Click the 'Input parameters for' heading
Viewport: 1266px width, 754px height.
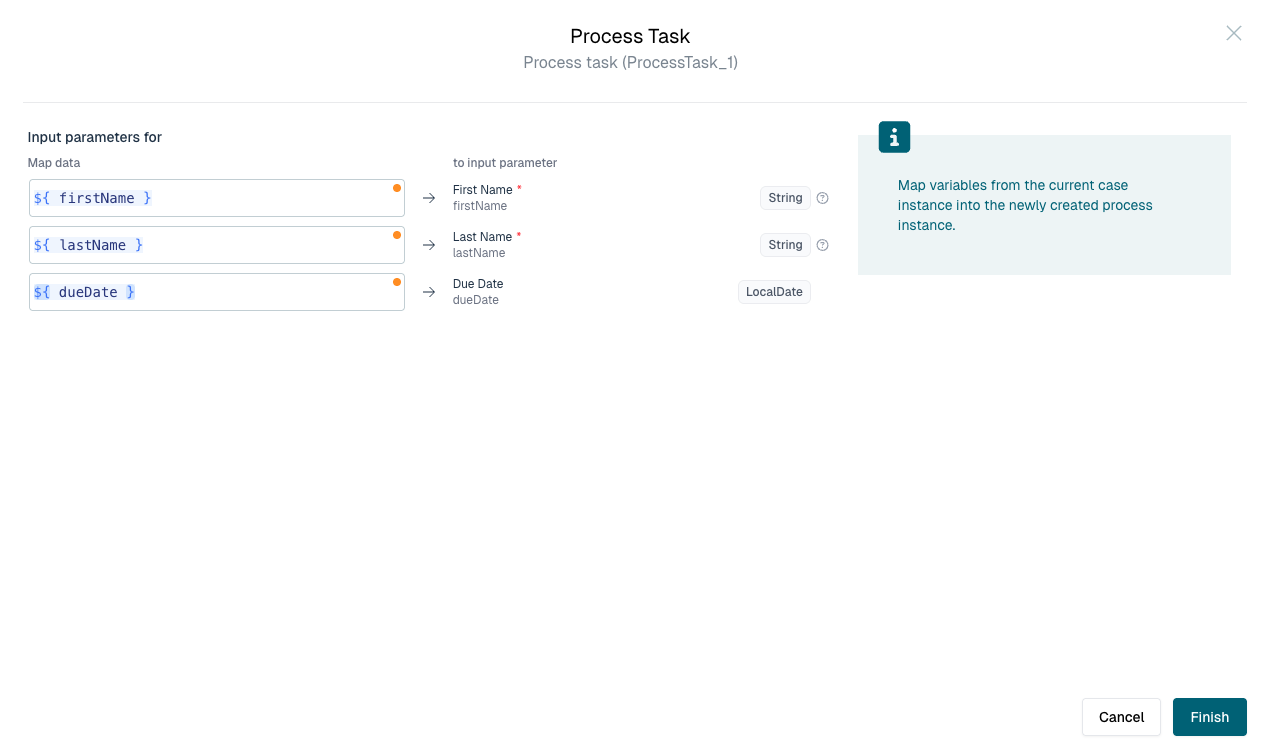(95, 137)
